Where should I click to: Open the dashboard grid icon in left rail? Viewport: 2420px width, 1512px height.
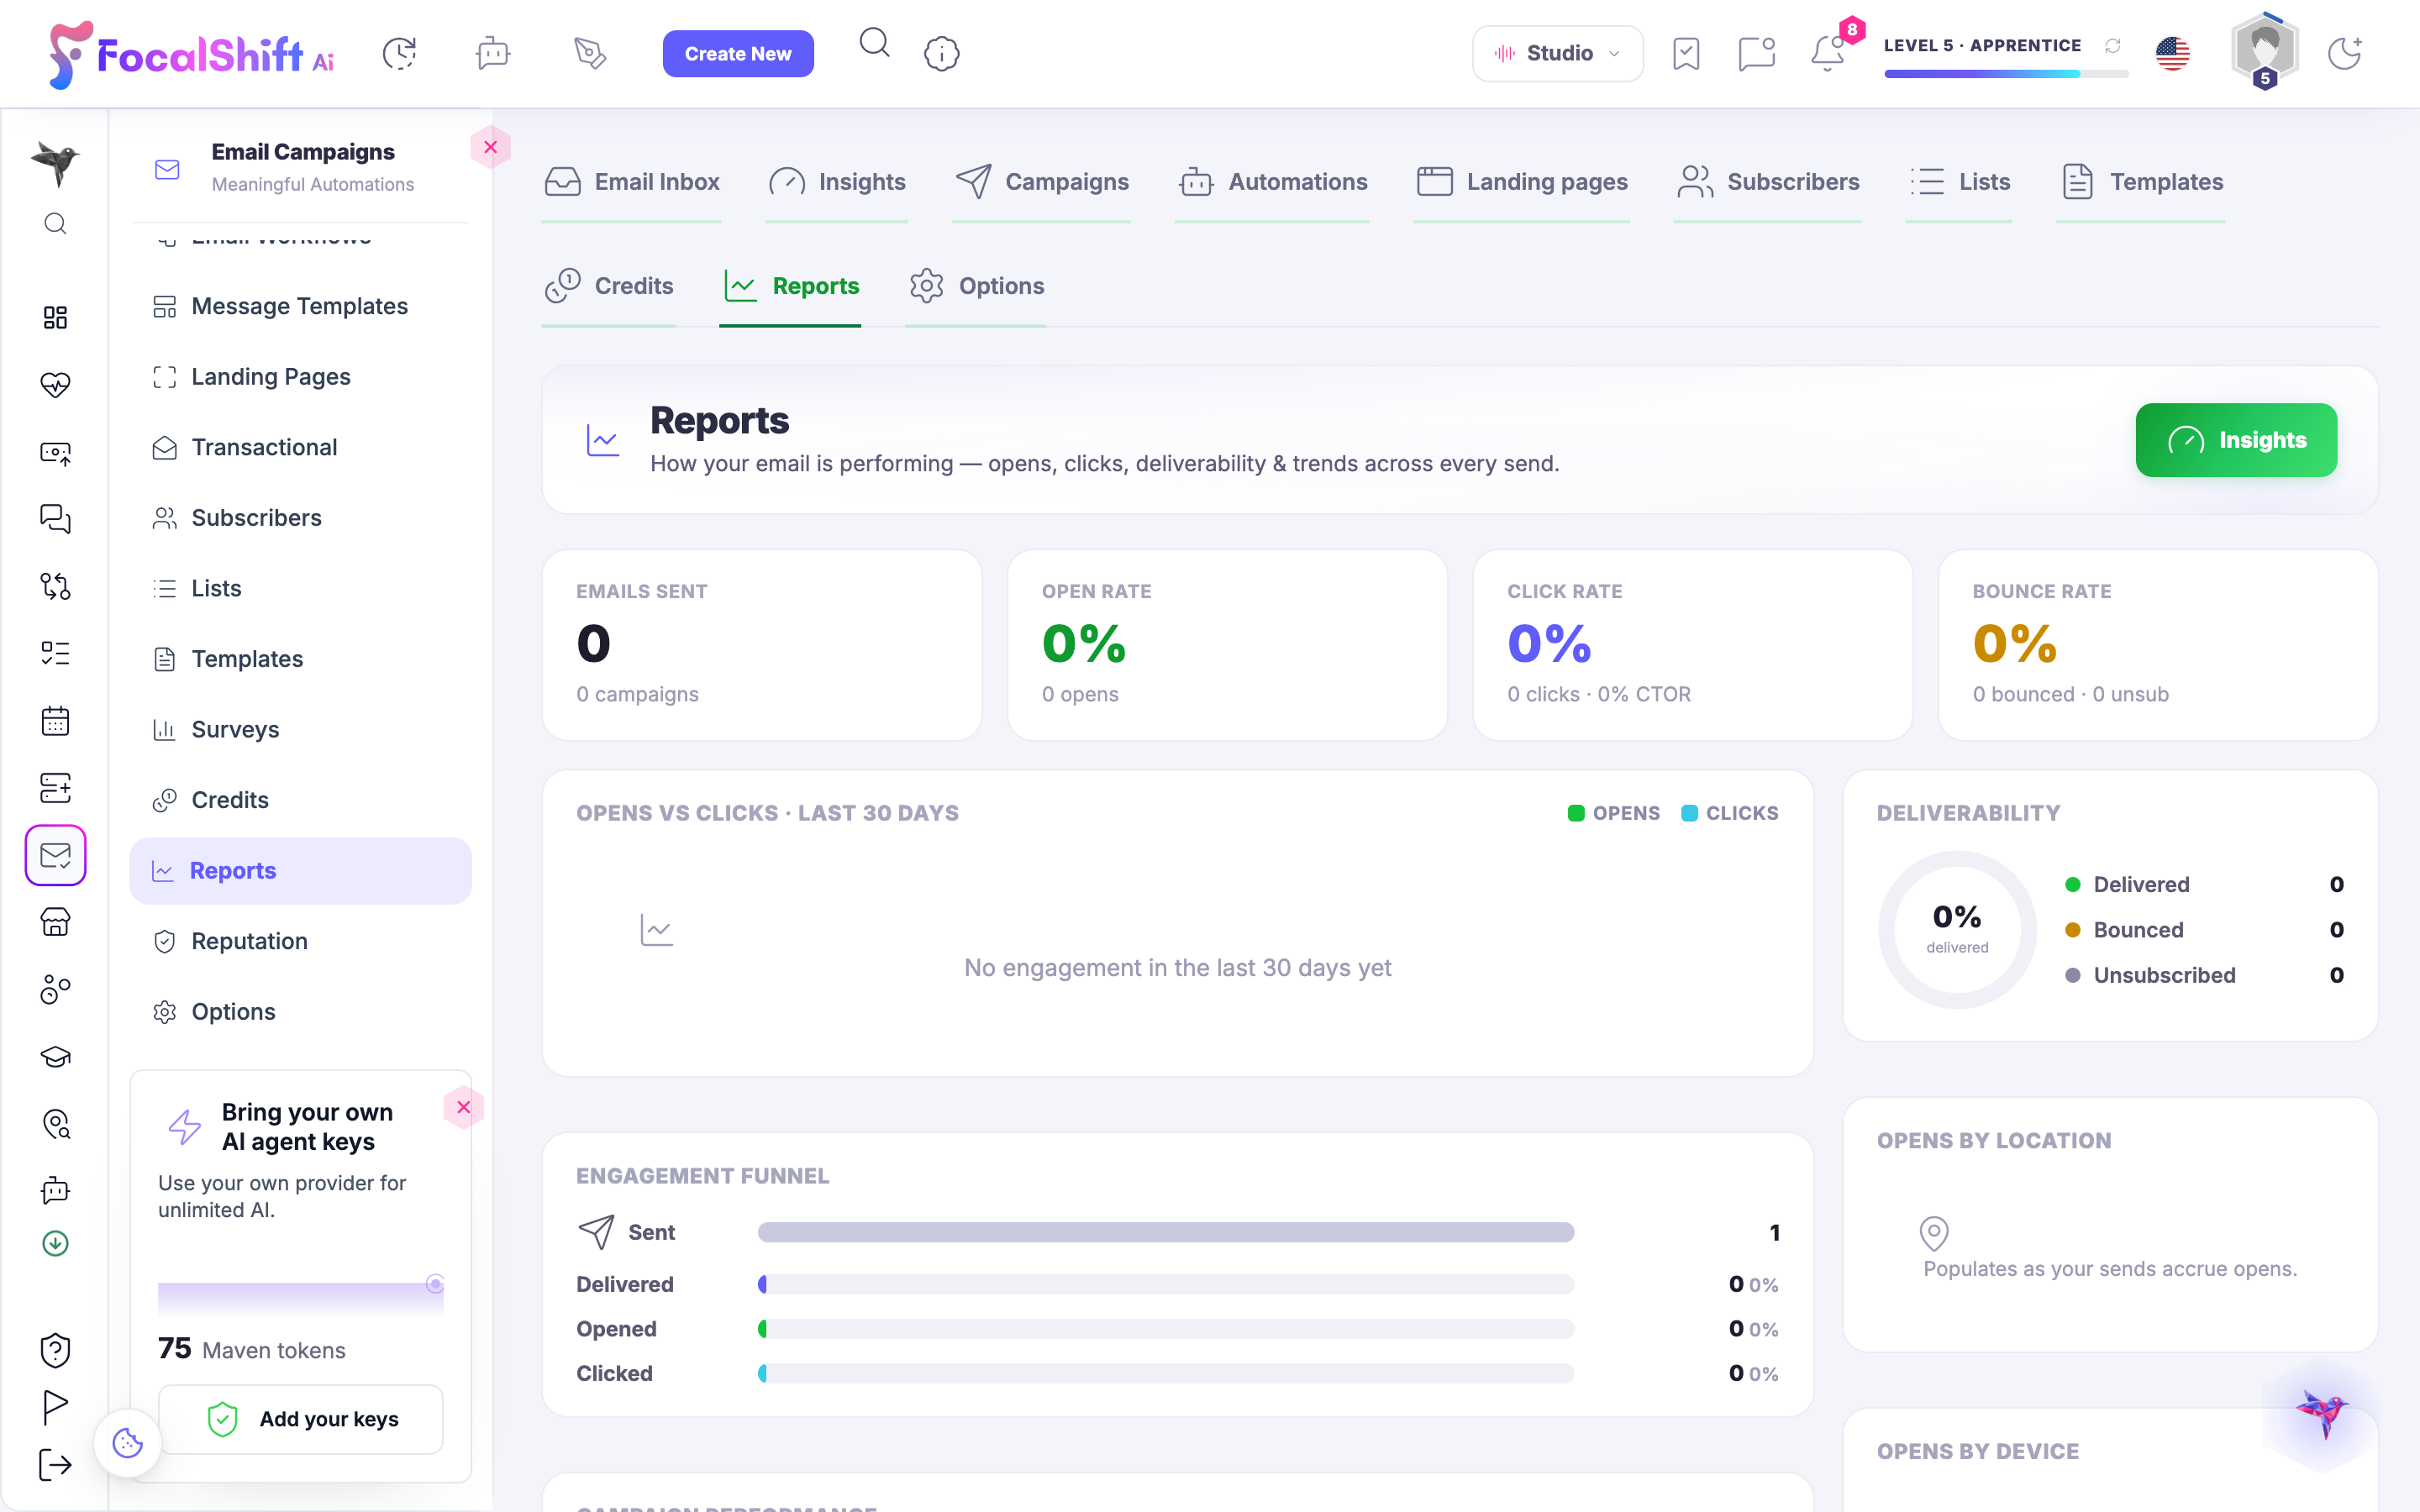pos(56,318)
